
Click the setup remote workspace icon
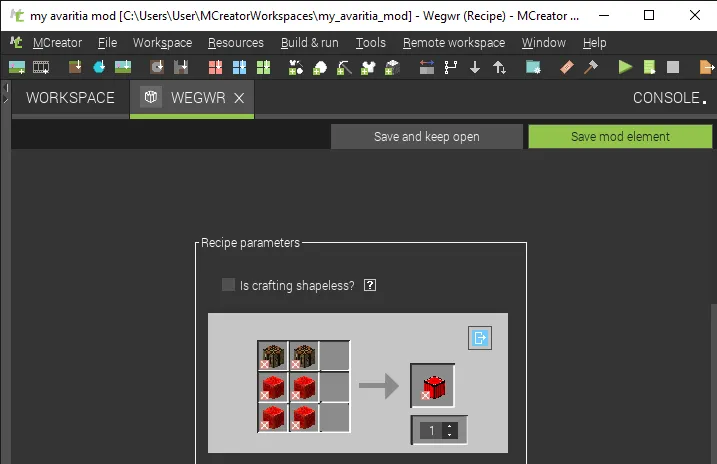point(427,68)
